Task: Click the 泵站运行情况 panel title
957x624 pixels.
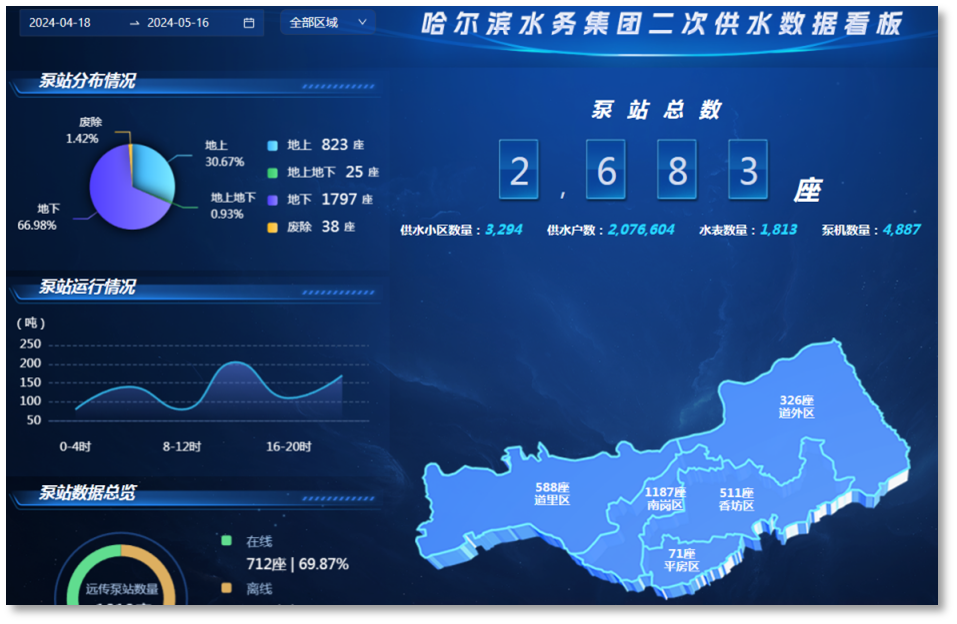Action: pyautogui.click(x=87, y=286)
